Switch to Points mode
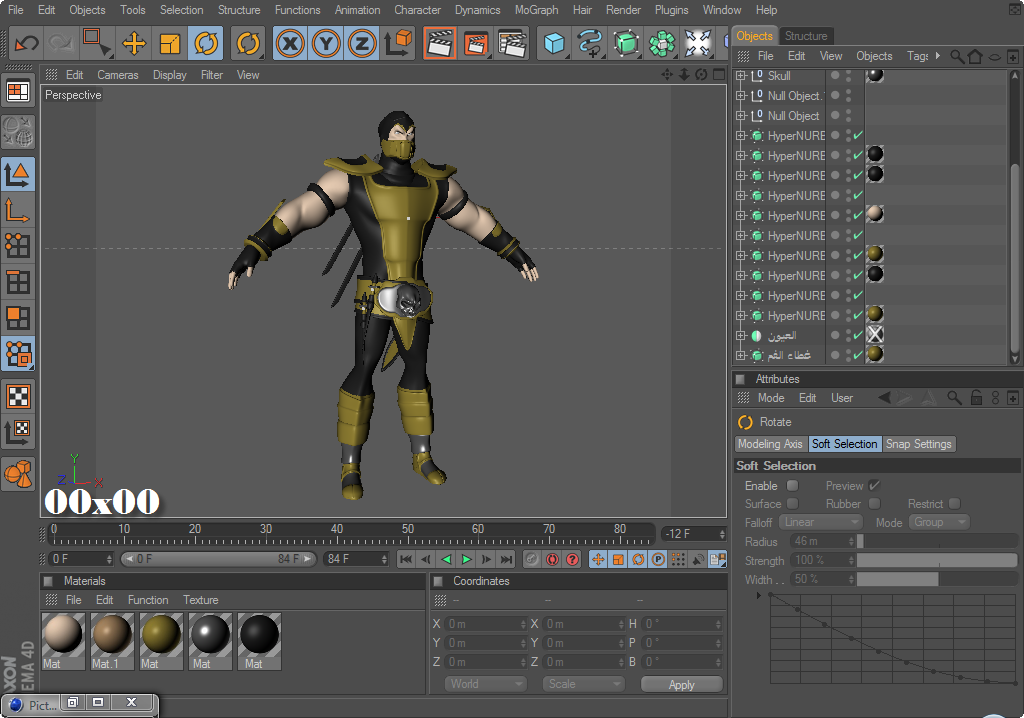Screen dimensions: 1024x718 click(x=18, y=246)
